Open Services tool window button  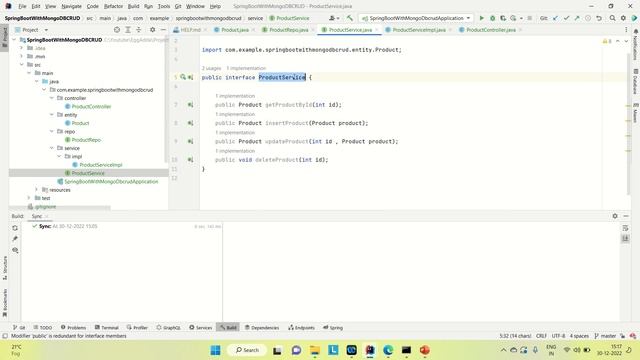pyautogui.click(x=201, y=327)
